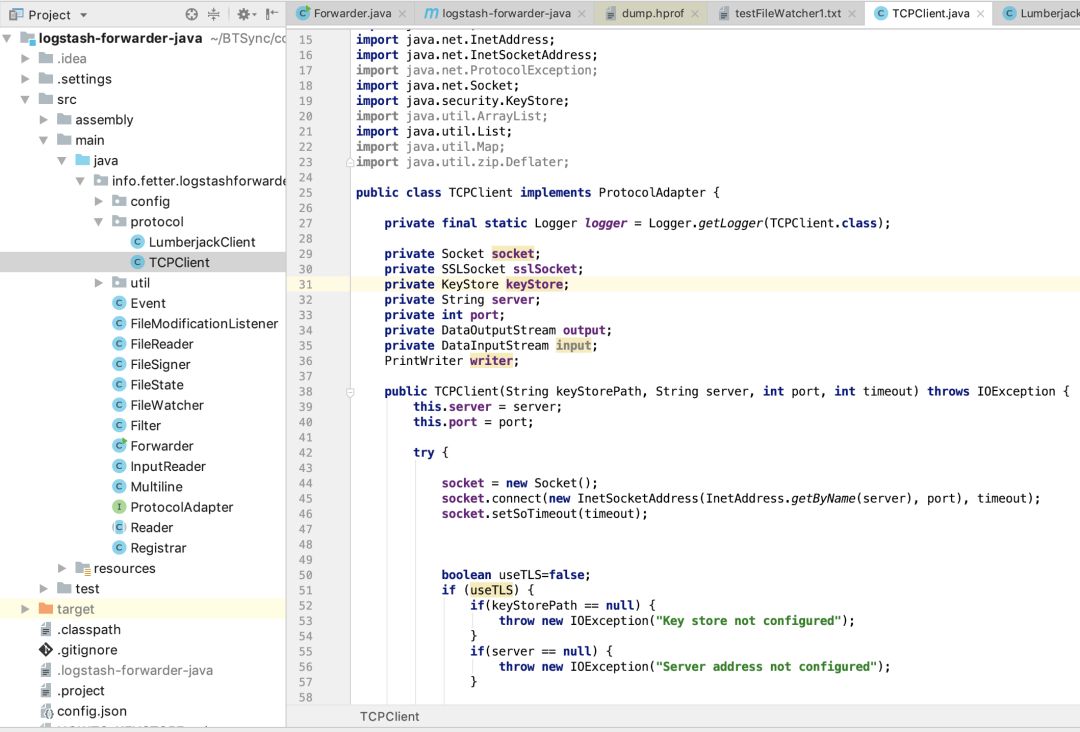The height and width of the screenshot is (732, 1080).
Task: Click the TCPClient breadcrumb at bottom
Action: [389, 716]
